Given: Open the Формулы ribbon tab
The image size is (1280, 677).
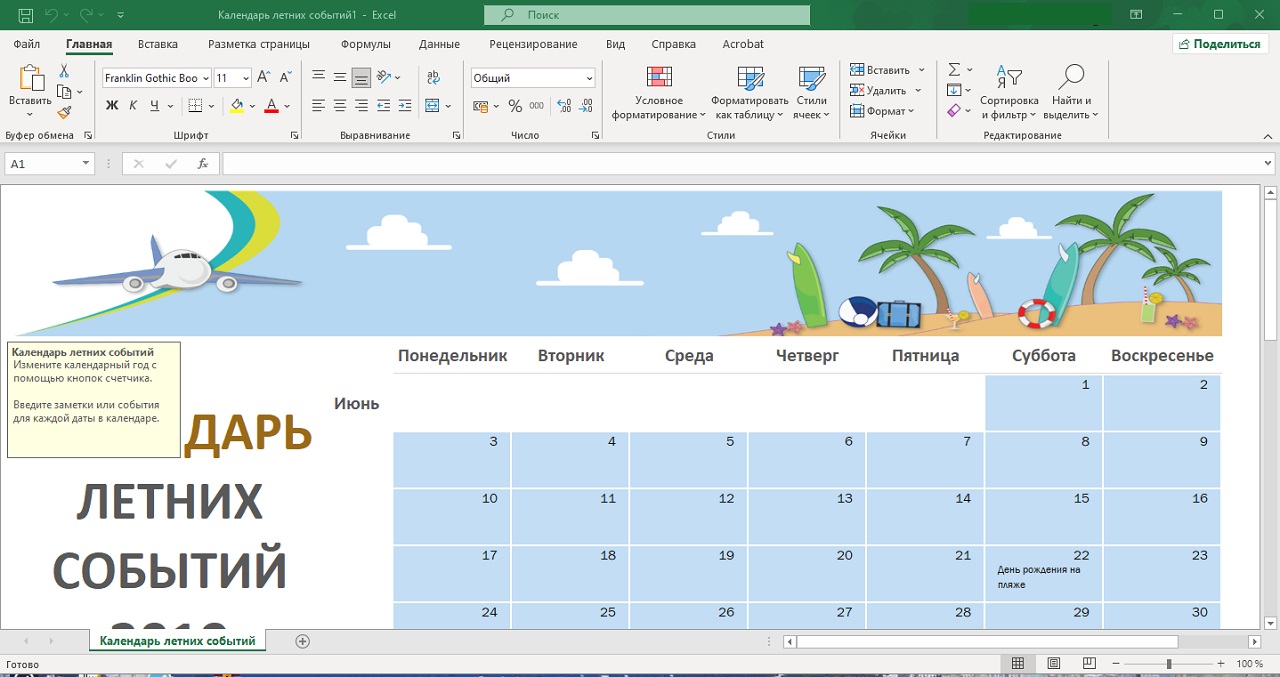Looking at the screenshot, I should click(x=365, y=44).
